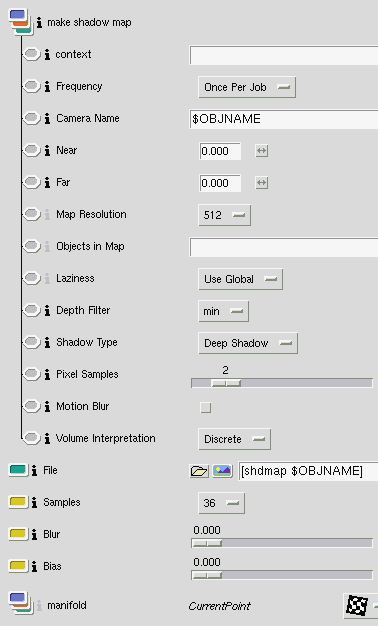Click the info icon next to Motion Blur
Screen dimensions: 378x626
click(x=47, y=406)
